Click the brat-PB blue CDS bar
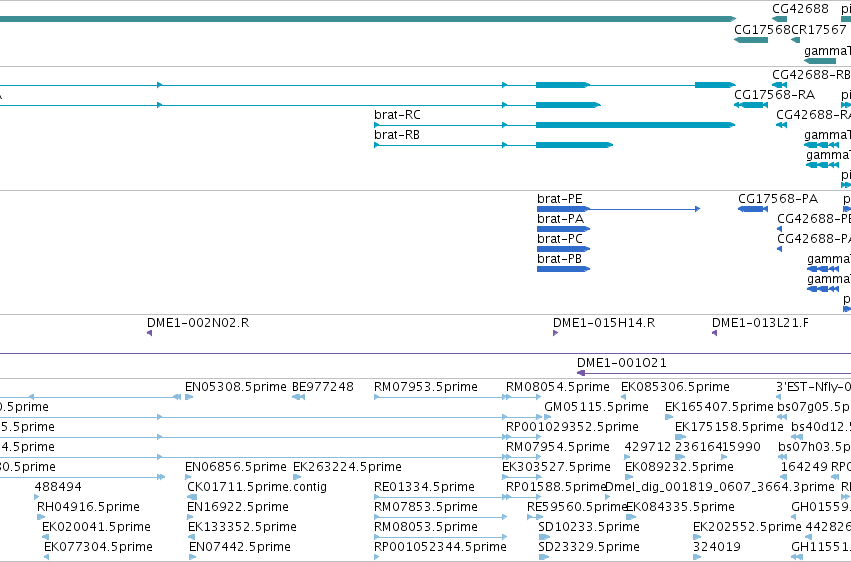This screenshot has height=562, width=851. [x=563, y=269]
